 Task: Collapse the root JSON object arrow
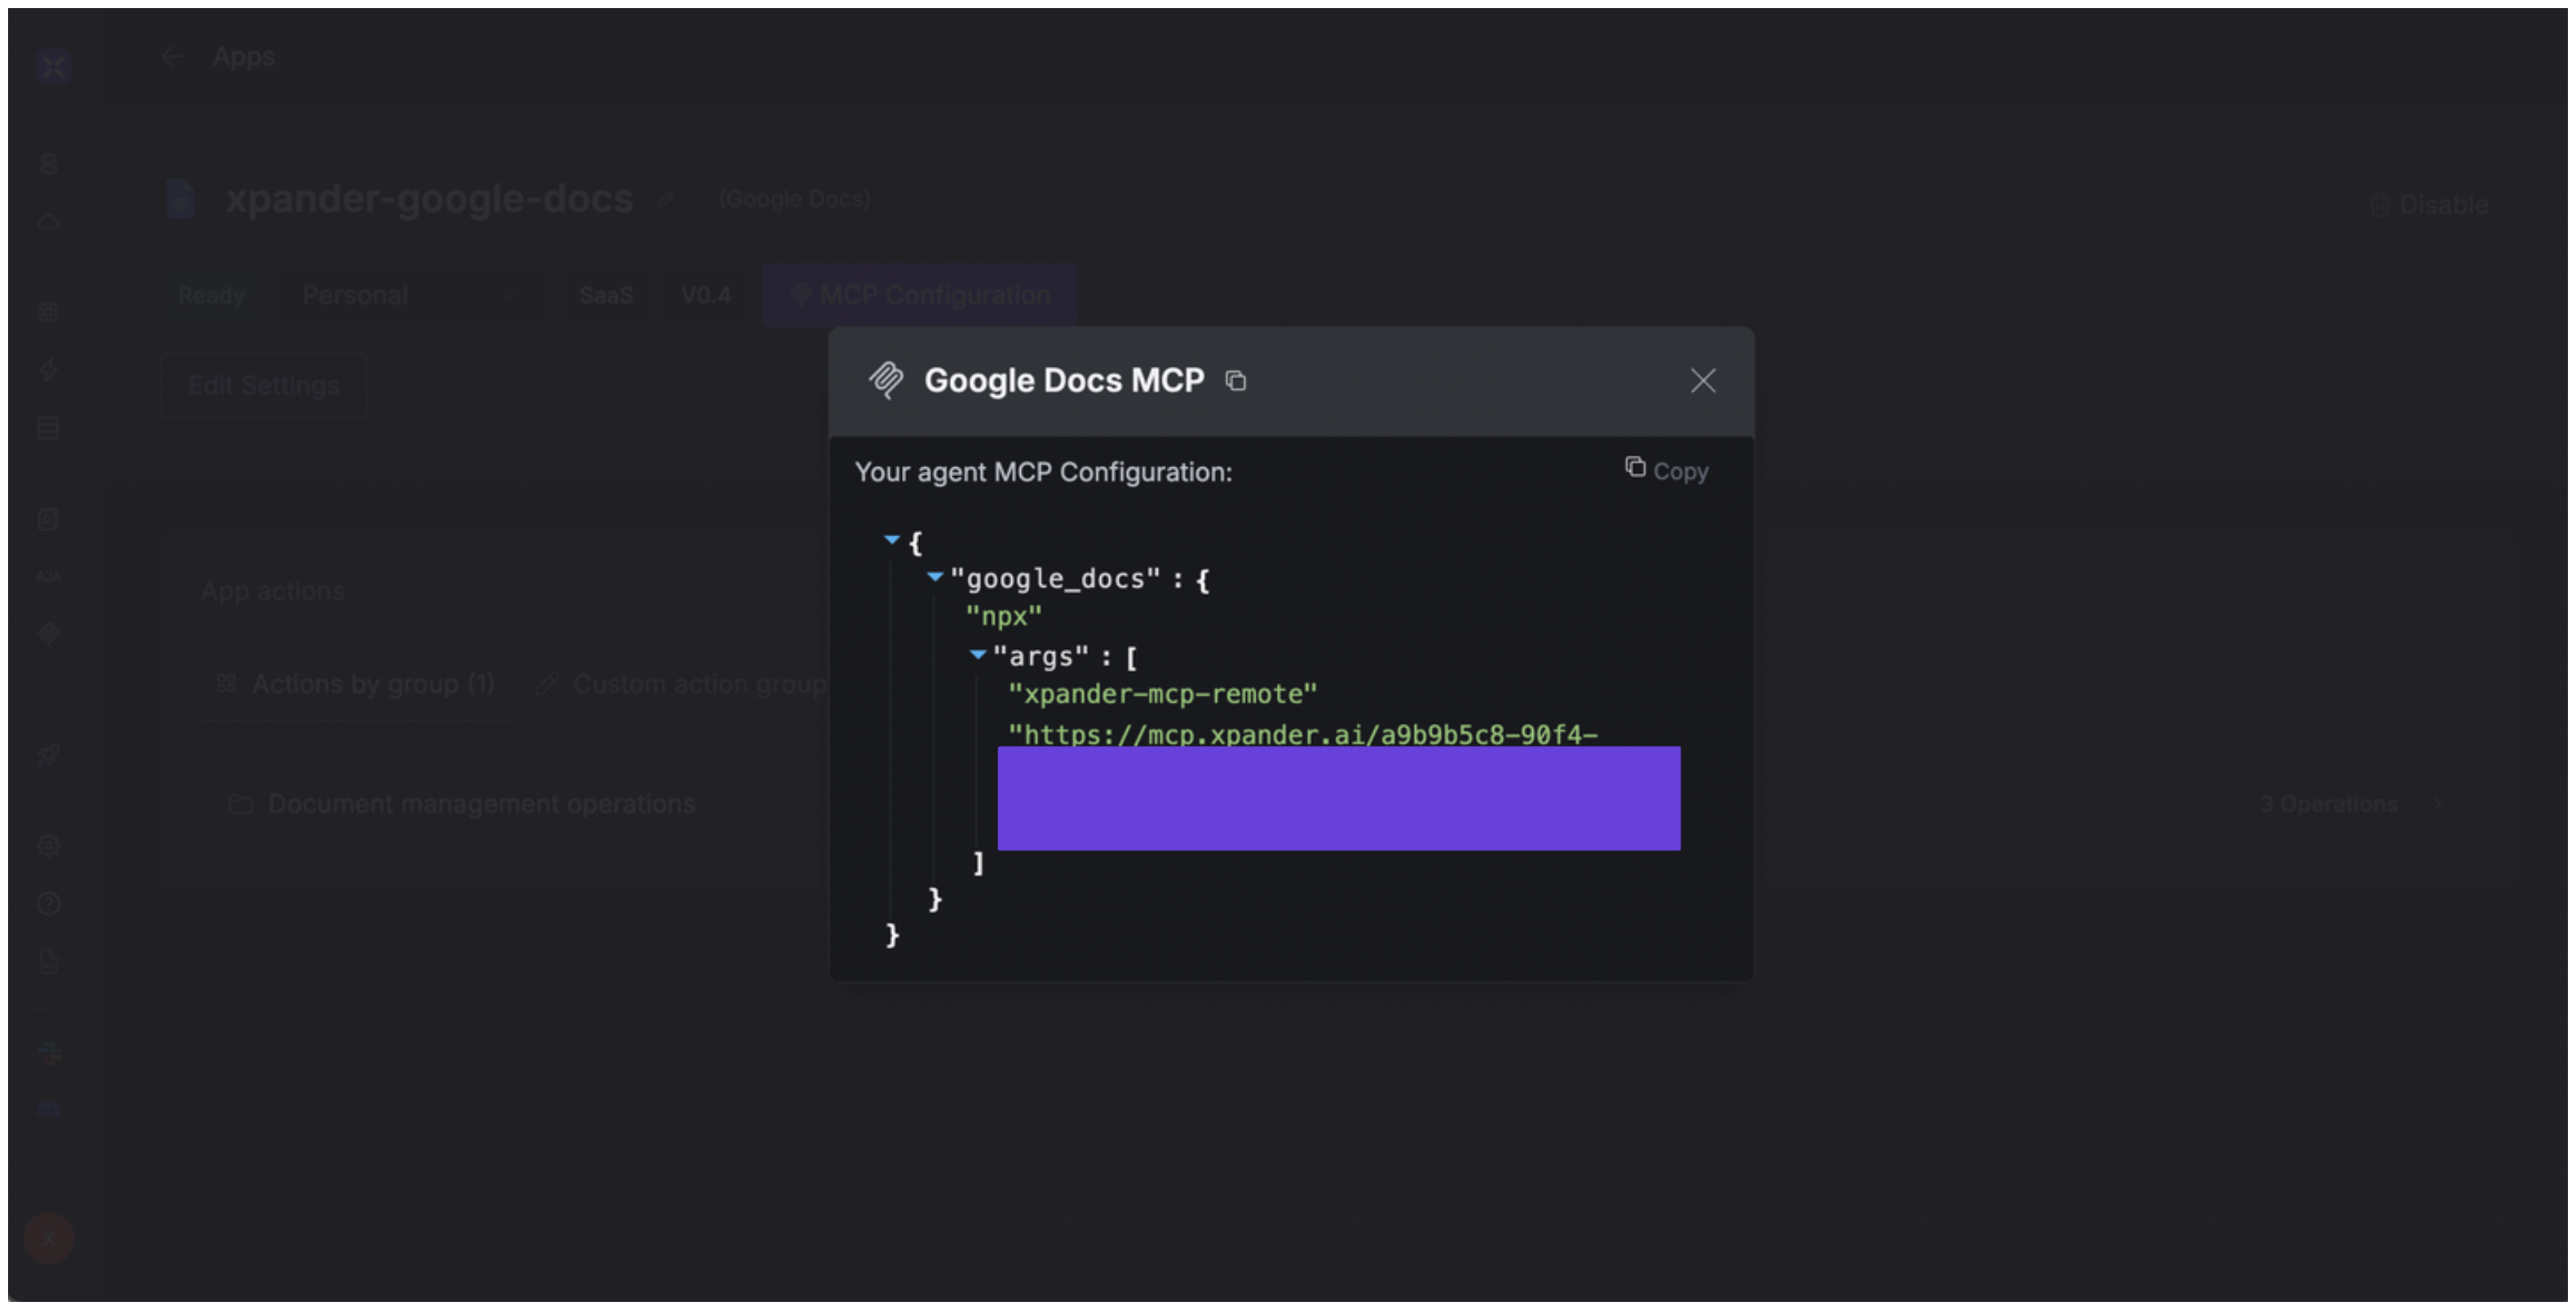[x=891, y=540]
